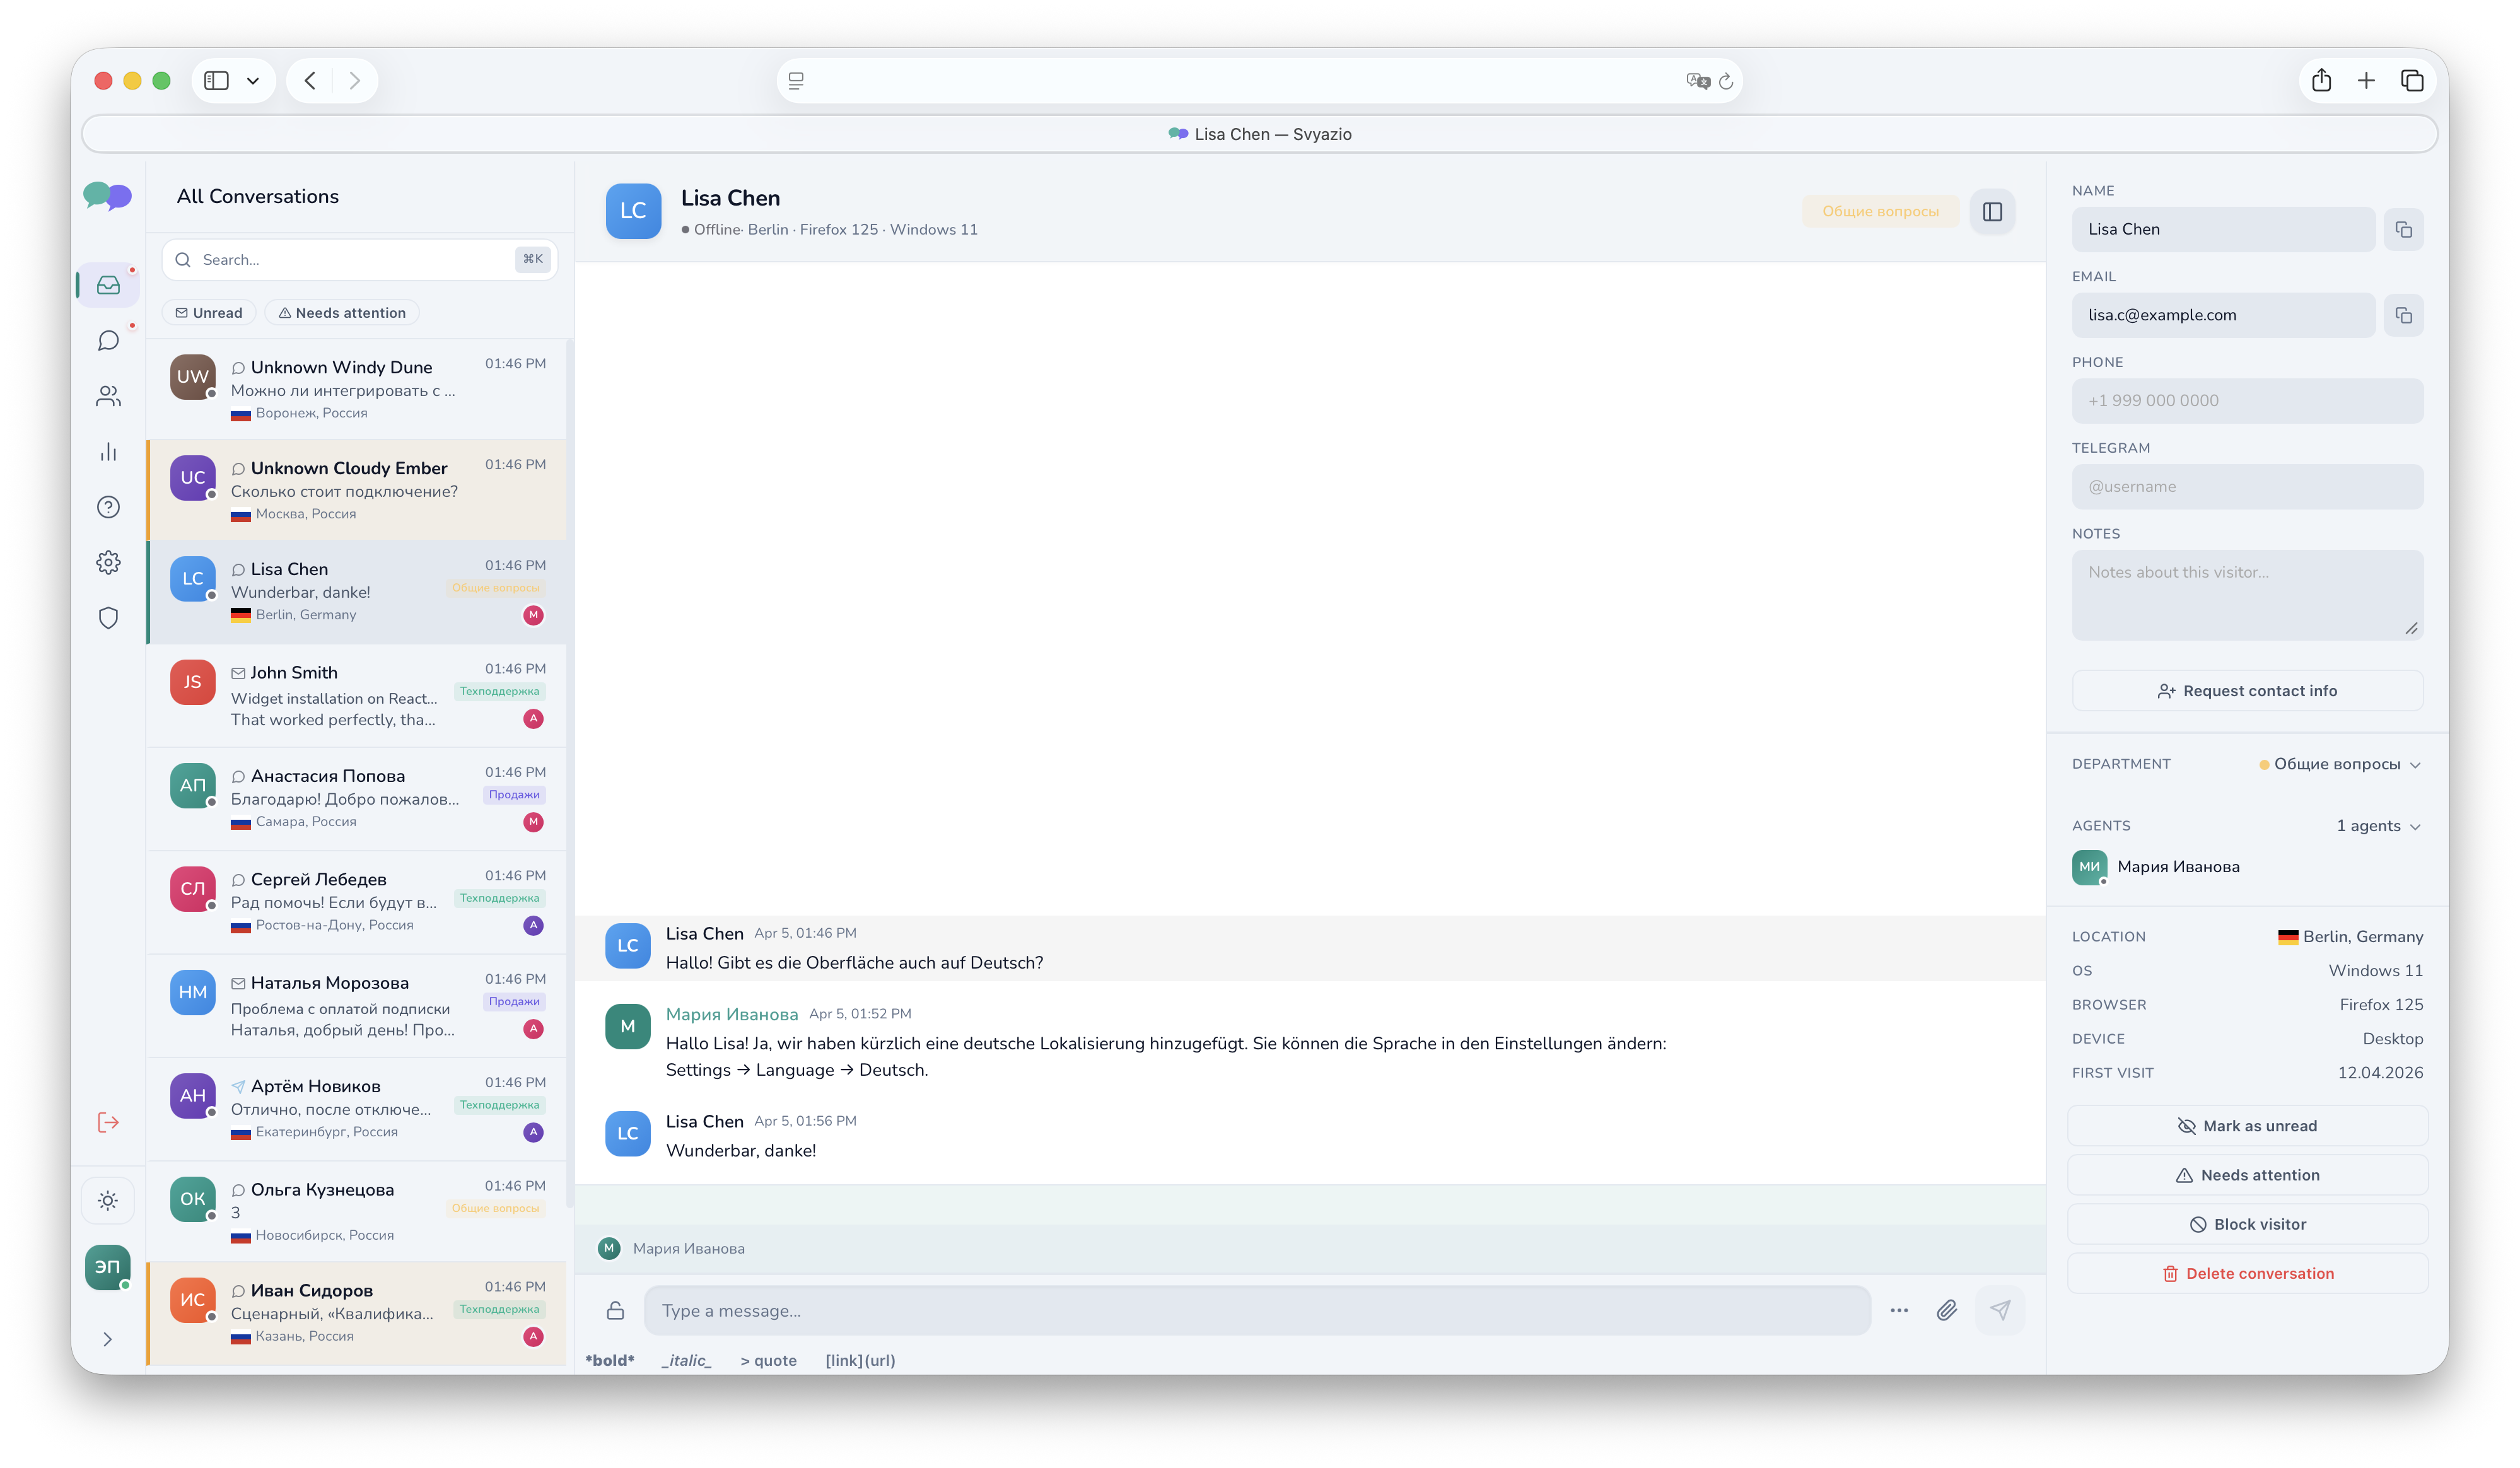The height and width of the screenshot is (1468, 2520).
Task: Open the Department Общие вопросы dropdown
Action: click(2338, 765)
